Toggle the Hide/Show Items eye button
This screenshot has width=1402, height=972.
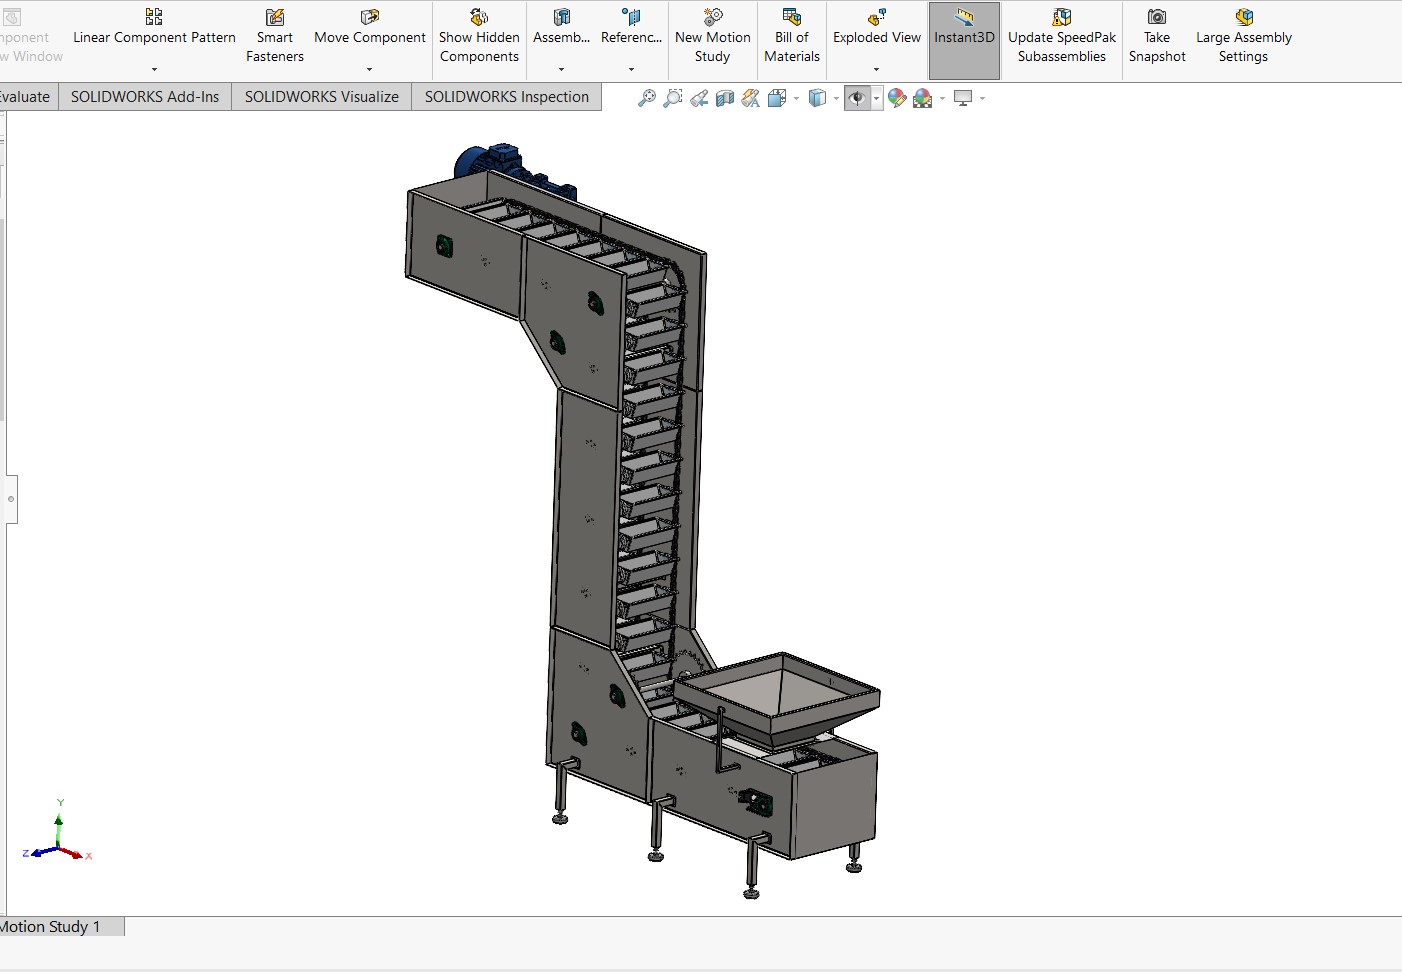[x=857, y=98]
